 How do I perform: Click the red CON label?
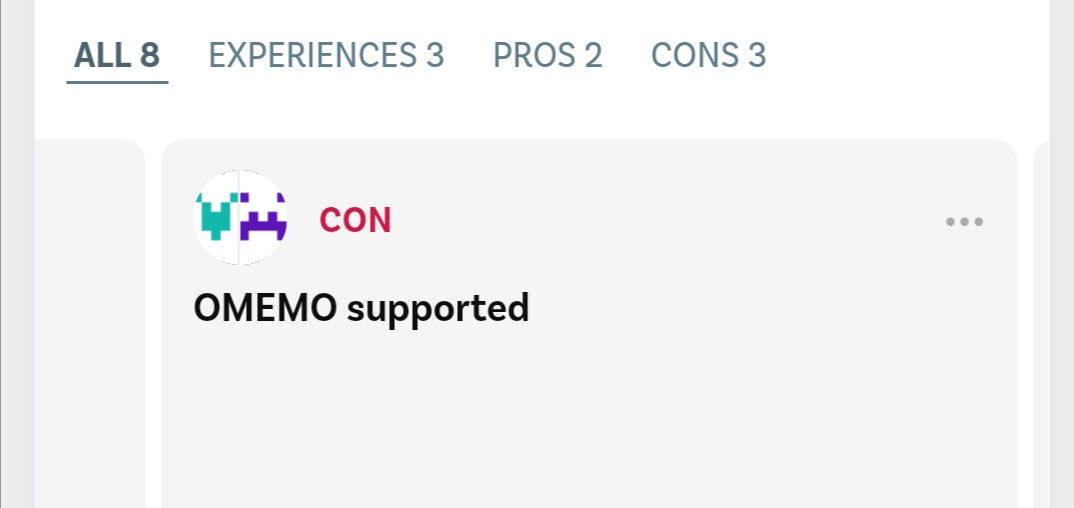coord(355,220)
